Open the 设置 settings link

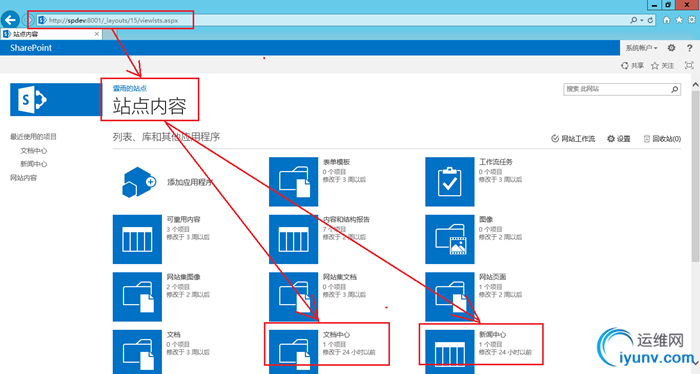619,139
